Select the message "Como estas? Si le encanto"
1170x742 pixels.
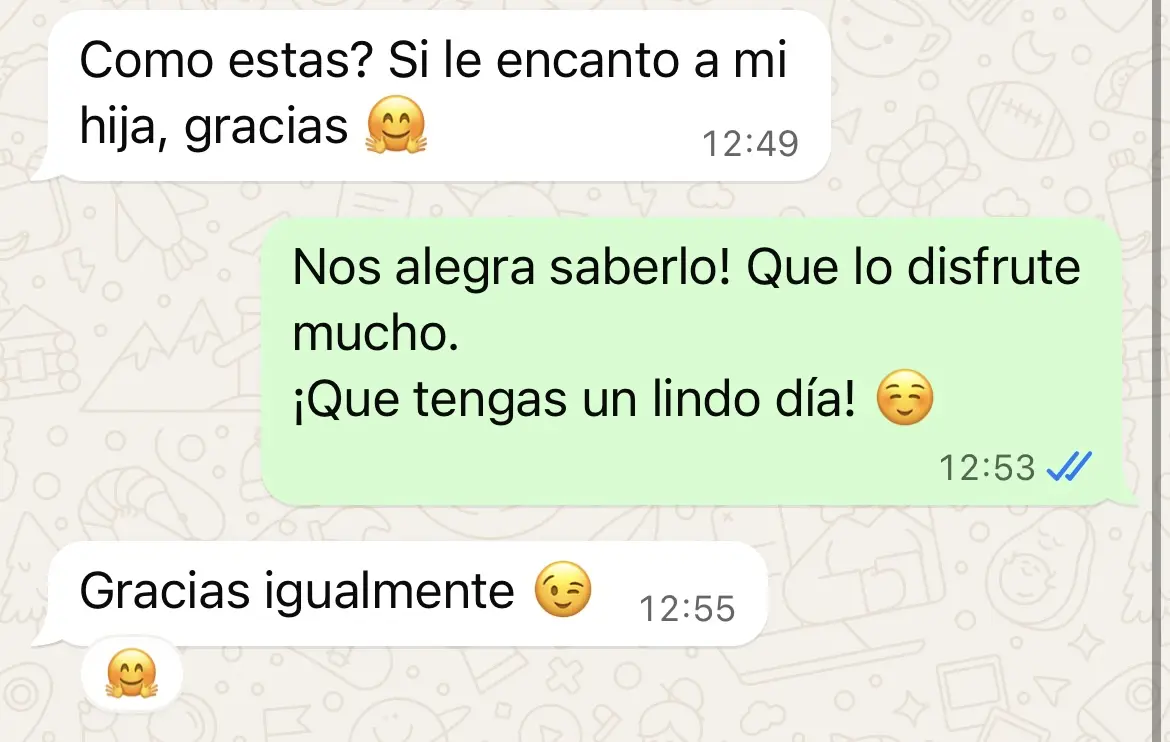(439, 96)
